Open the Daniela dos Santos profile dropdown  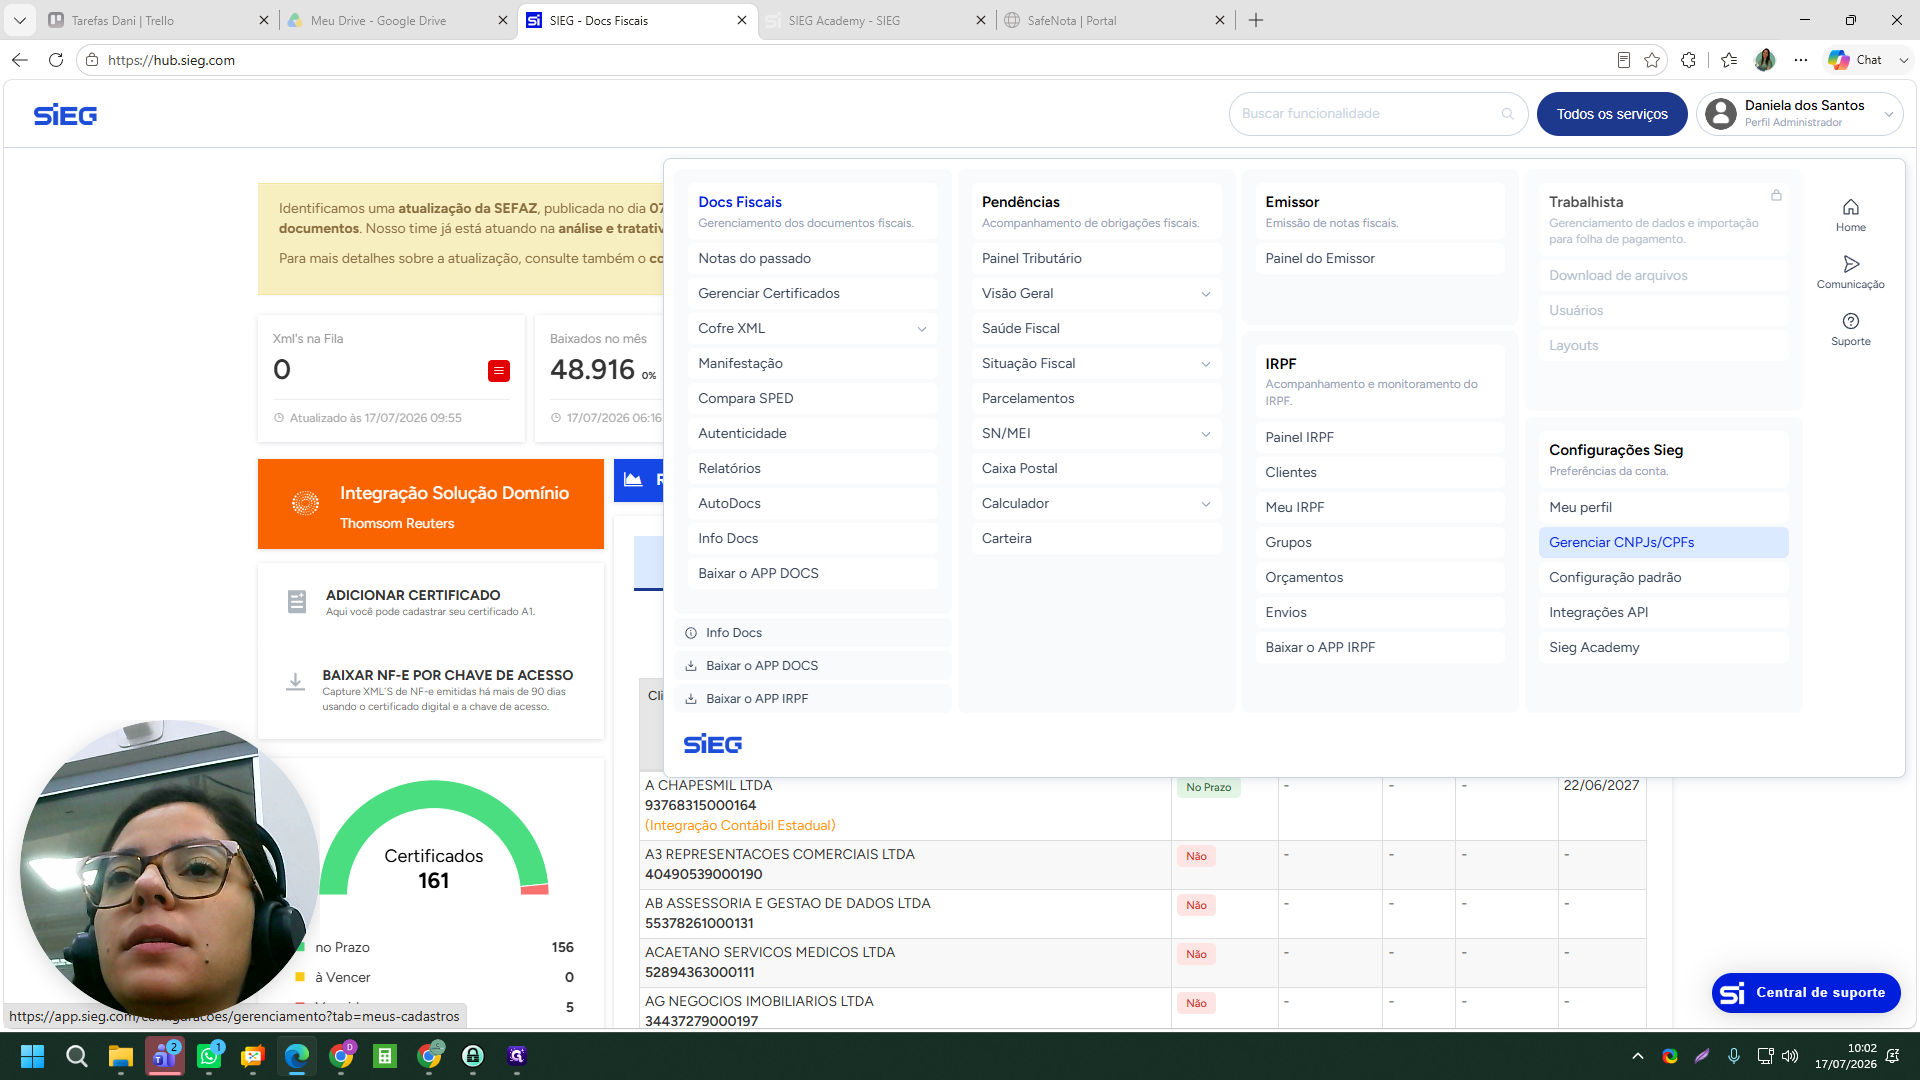point(1800,114)
